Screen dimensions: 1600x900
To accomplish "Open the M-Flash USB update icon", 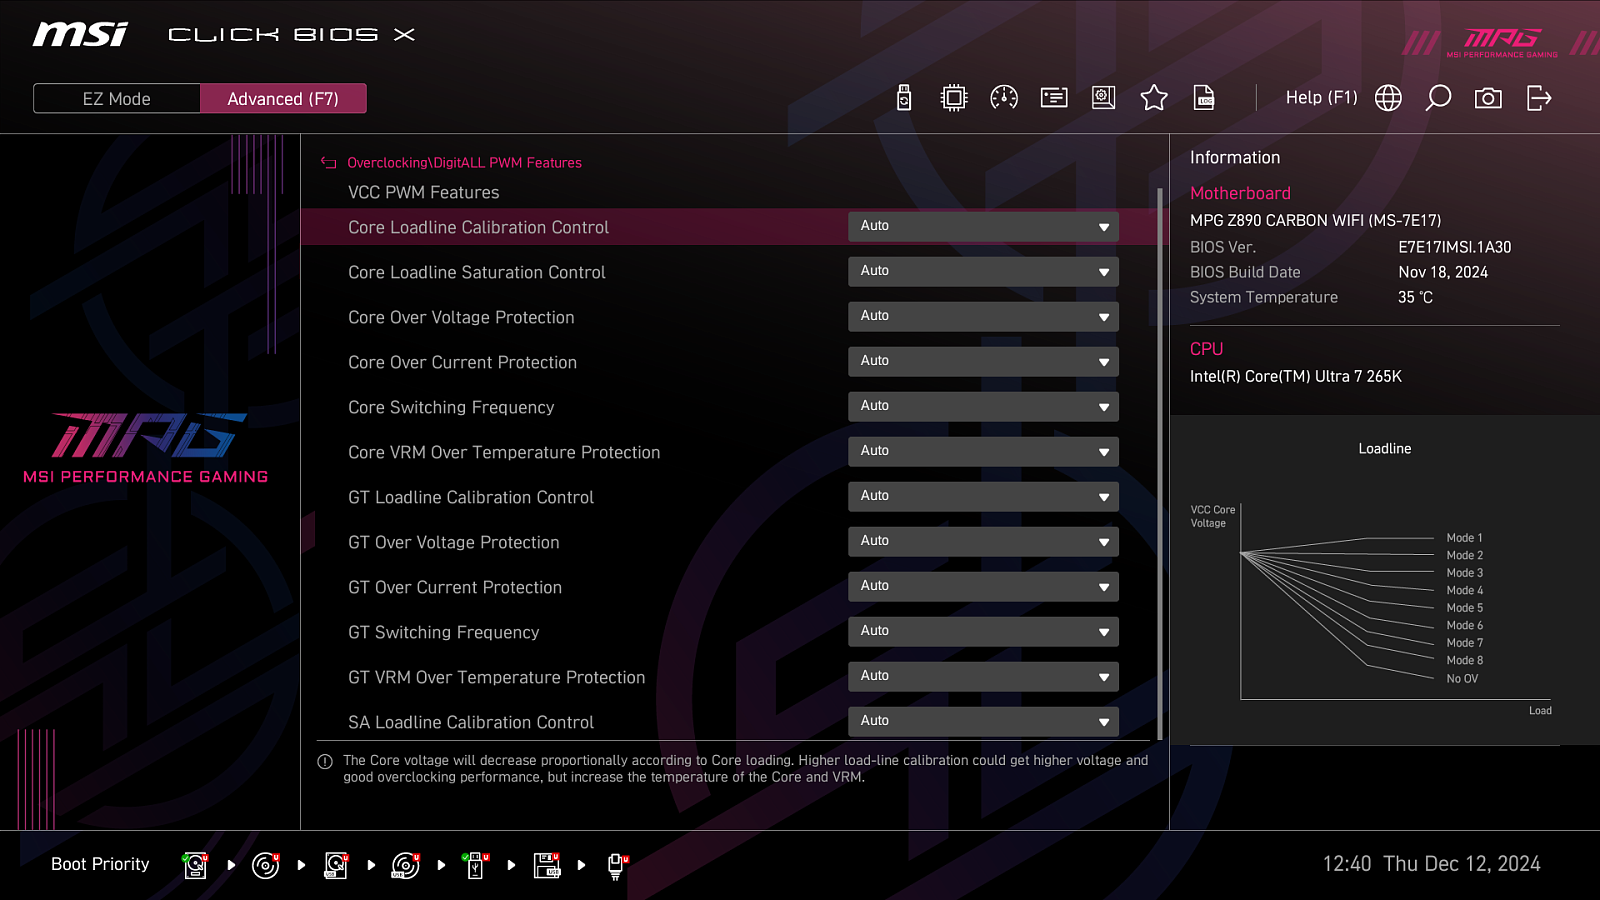I will 904,98.
